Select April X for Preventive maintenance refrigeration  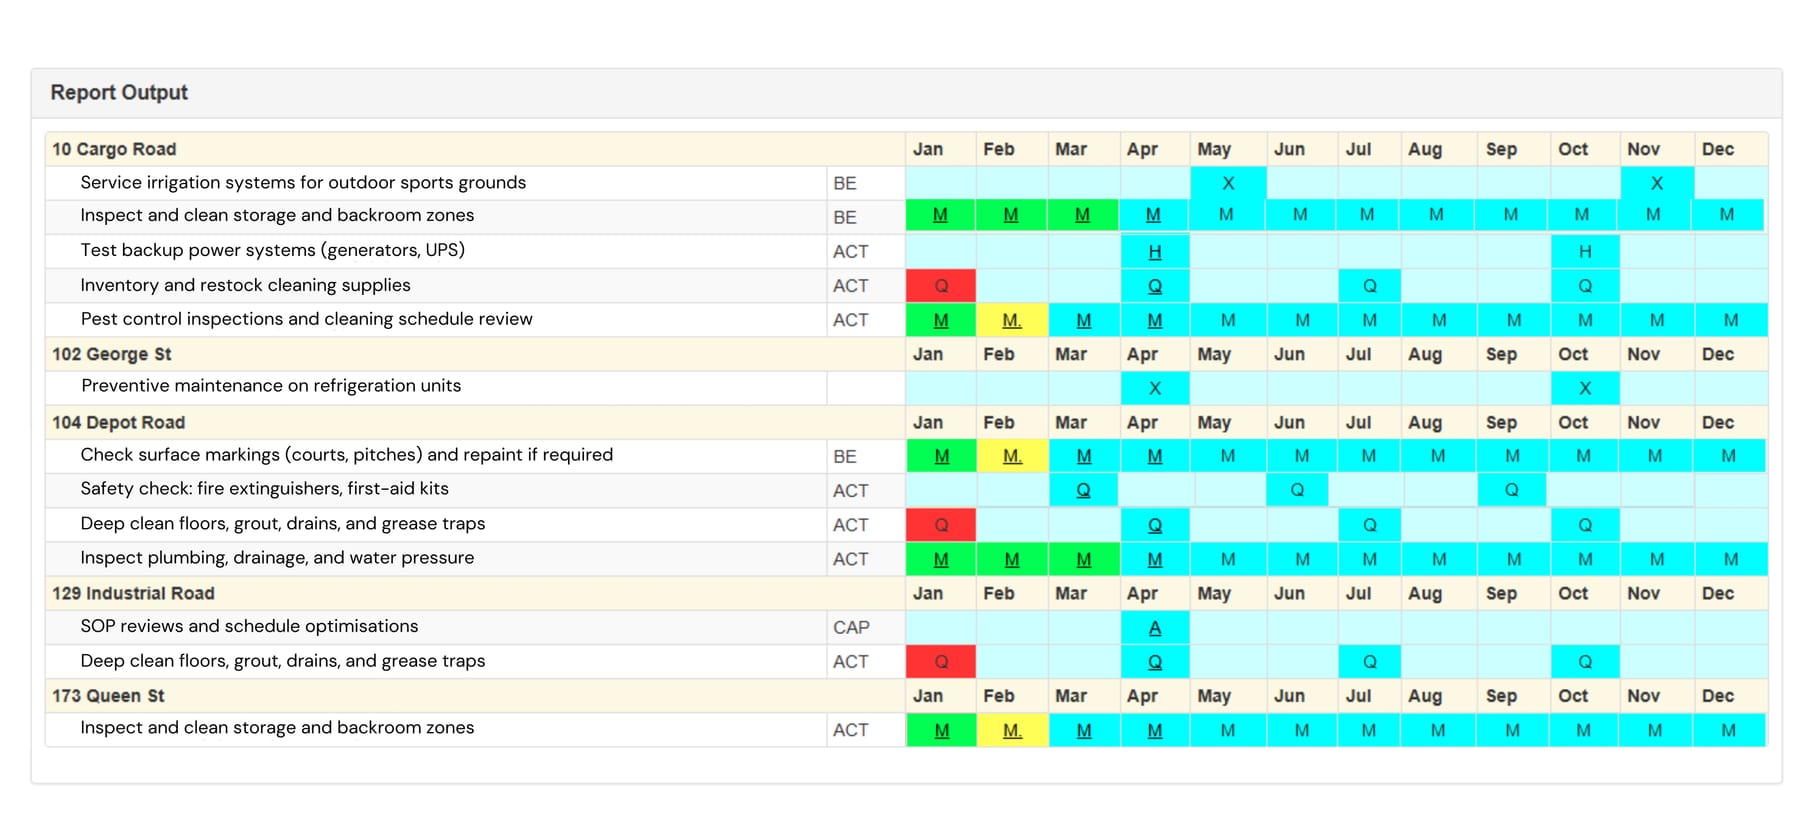(x=1155, y=389)
